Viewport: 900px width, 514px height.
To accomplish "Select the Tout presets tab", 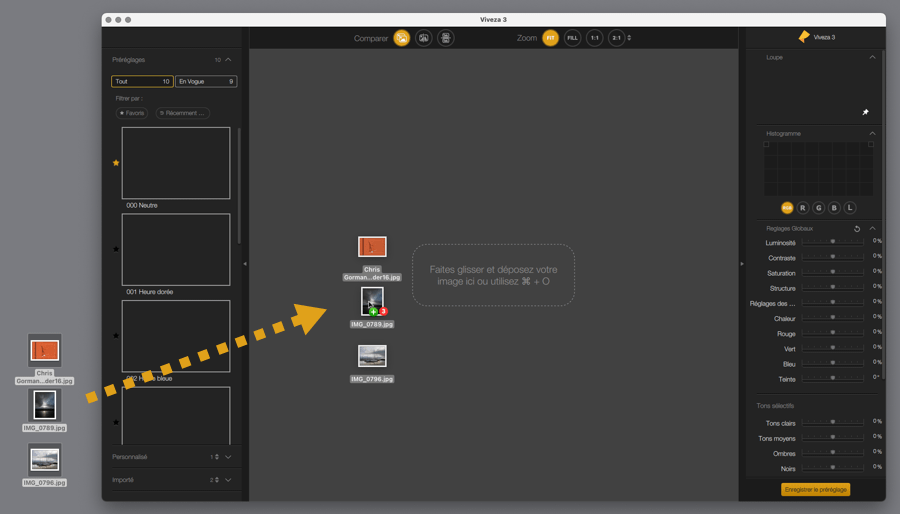I will coord(142,81).
